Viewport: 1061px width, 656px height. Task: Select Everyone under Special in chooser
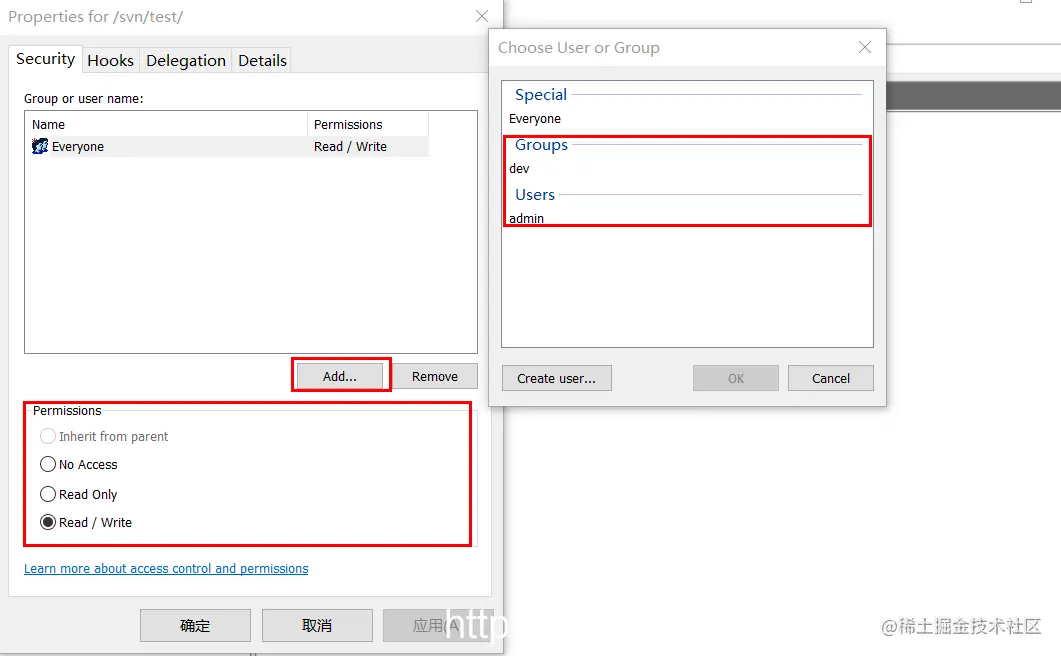pos(535,118)
